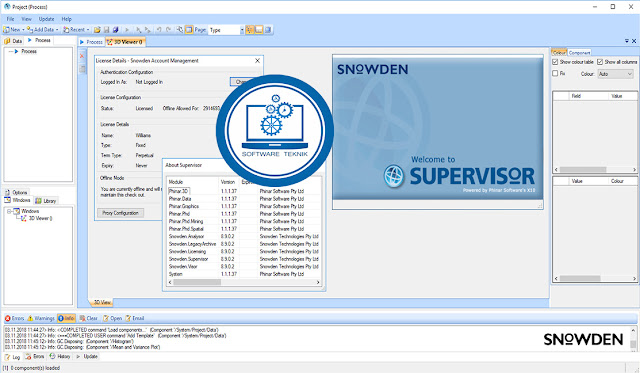Click the redo arrow toolbar icon

click(x=168, y=30)
